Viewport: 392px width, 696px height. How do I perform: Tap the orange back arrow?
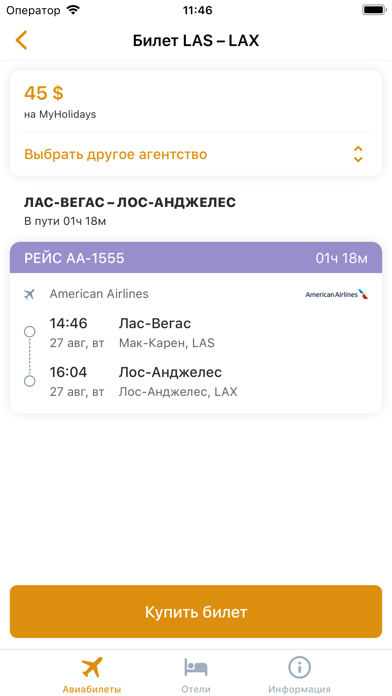click(x=21, y=40)
